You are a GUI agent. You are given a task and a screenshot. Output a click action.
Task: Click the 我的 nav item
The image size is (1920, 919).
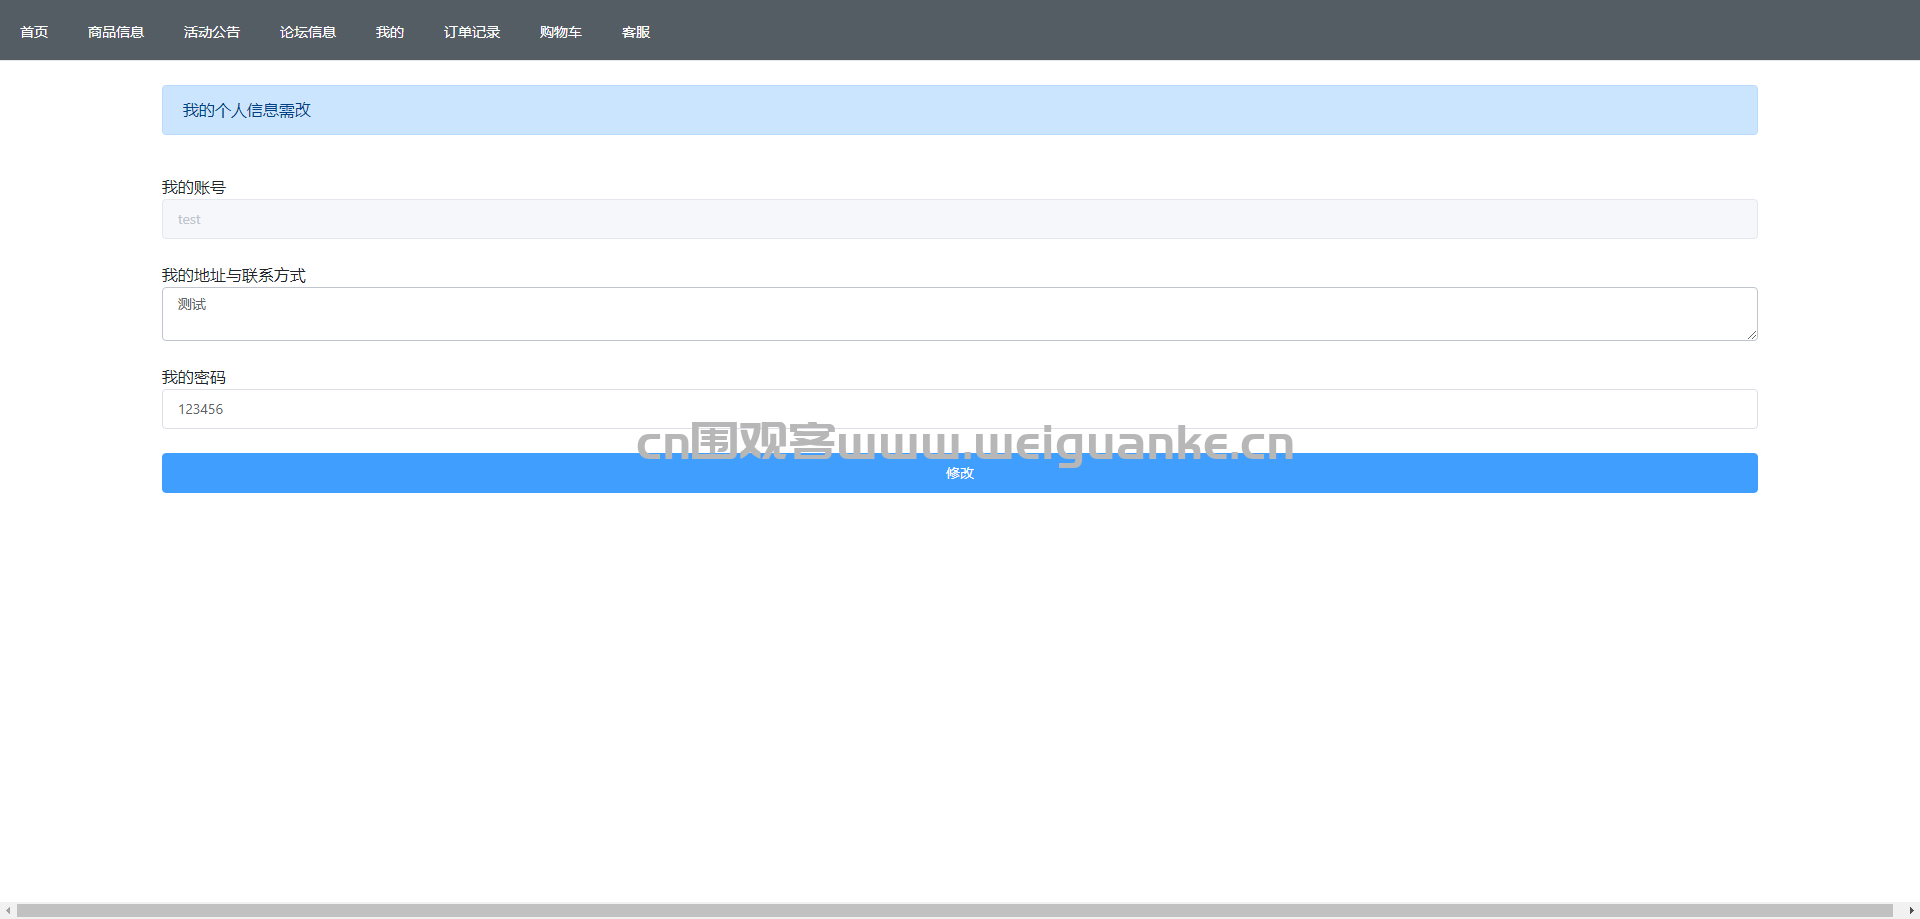click(390, 32)
